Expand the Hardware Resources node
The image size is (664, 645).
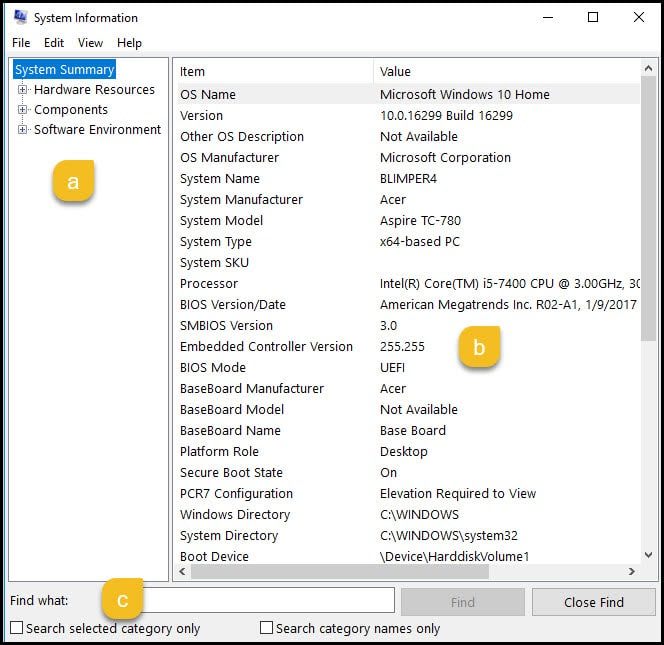tap(22, 89)
